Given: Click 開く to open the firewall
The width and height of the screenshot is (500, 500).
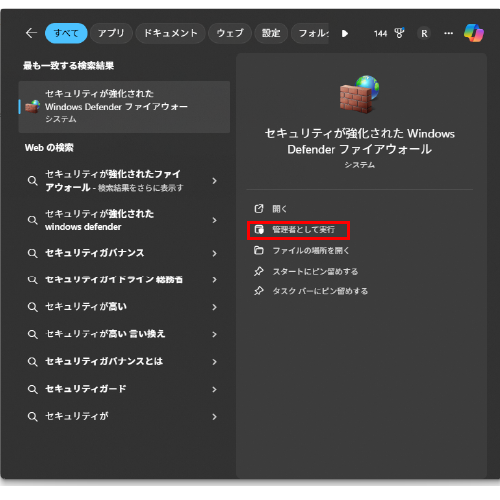Looking at the screenshot, I should coord(279,209).
